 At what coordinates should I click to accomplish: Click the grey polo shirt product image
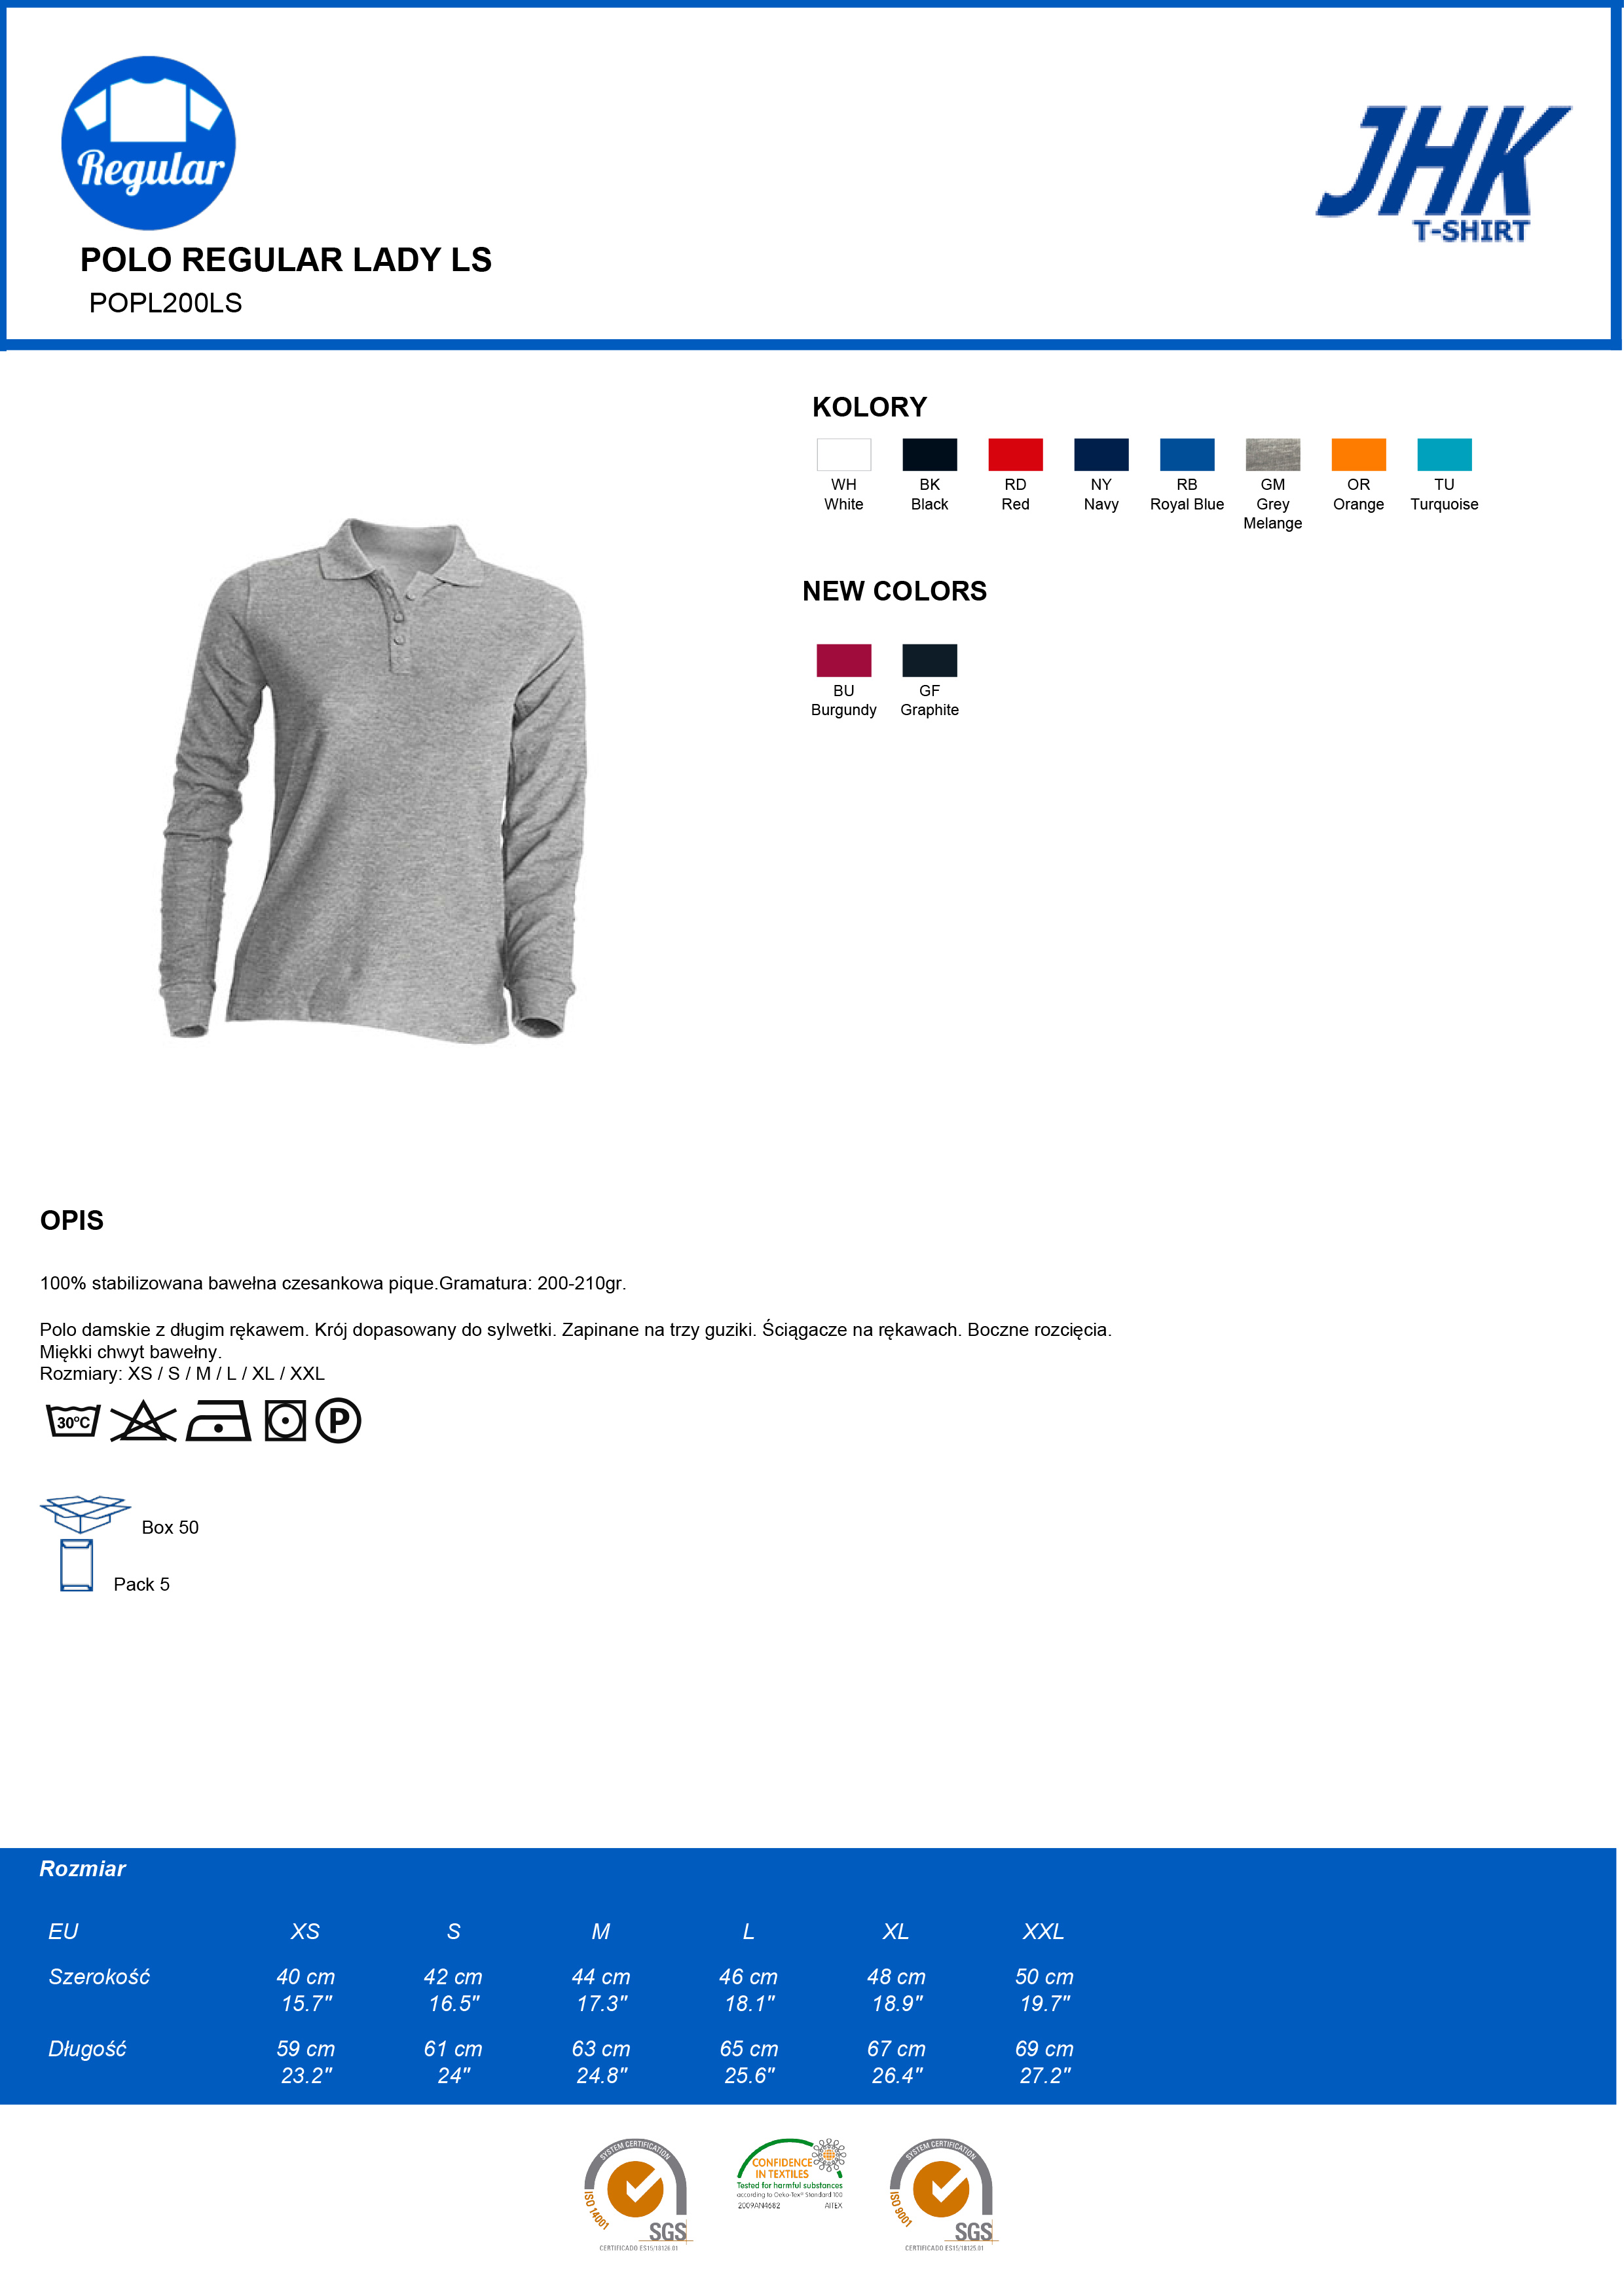click(x=373, y=781)
